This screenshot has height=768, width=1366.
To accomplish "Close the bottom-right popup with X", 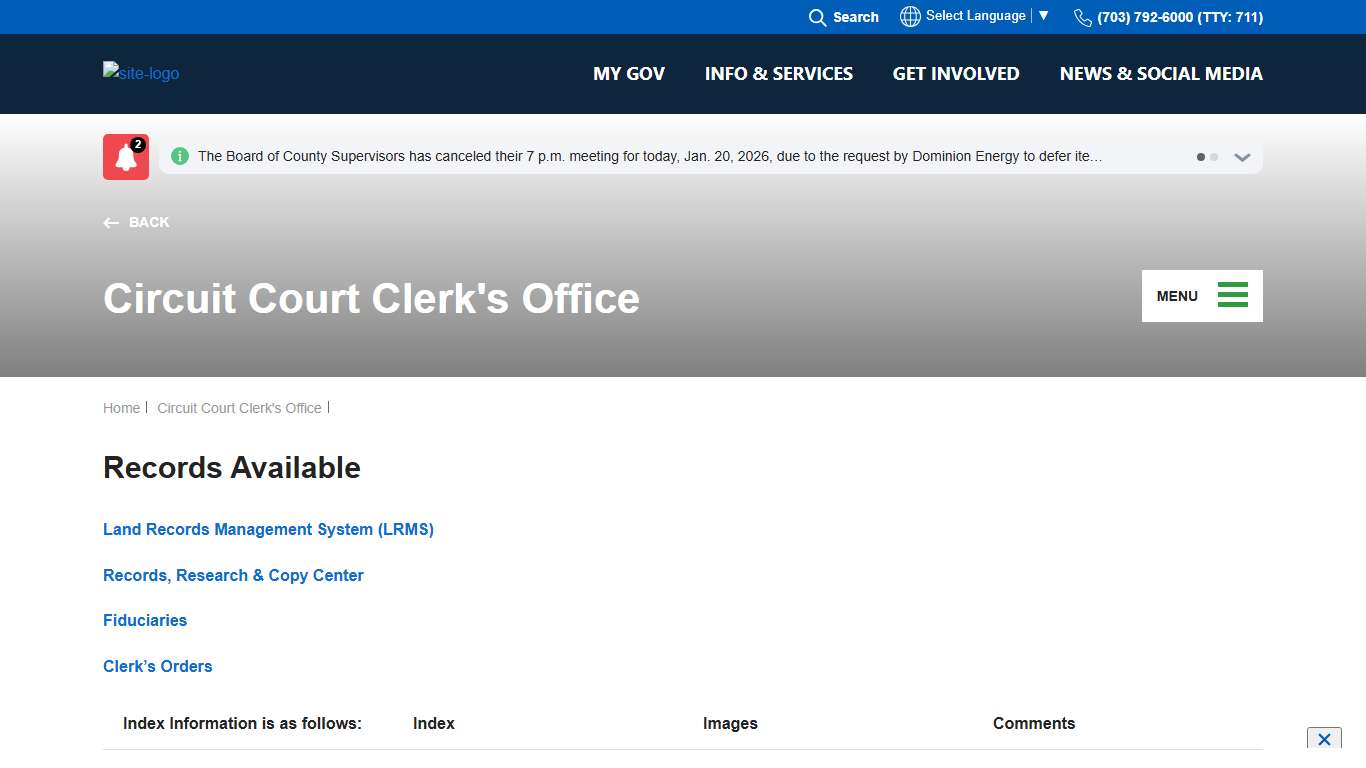I will tap(1323, 739).
